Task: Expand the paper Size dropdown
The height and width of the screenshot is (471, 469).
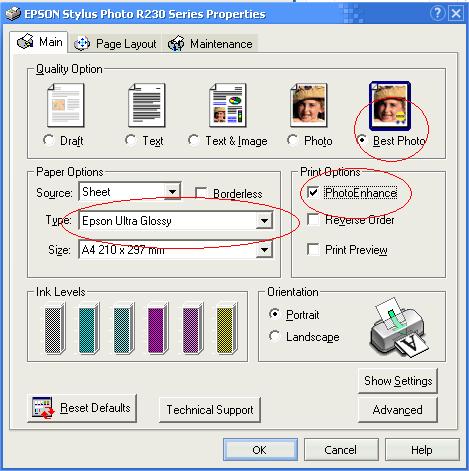Action: [x=264, y=250]
